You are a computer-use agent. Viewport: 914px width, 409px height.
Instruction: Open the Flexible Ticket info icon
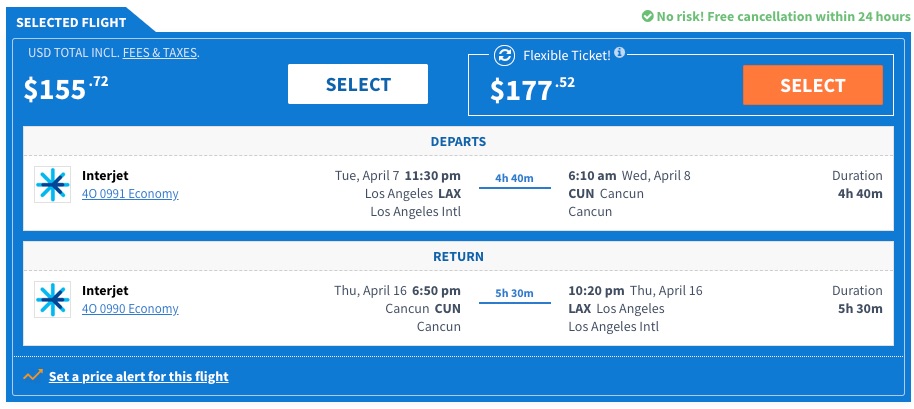[x=619, y=52]
